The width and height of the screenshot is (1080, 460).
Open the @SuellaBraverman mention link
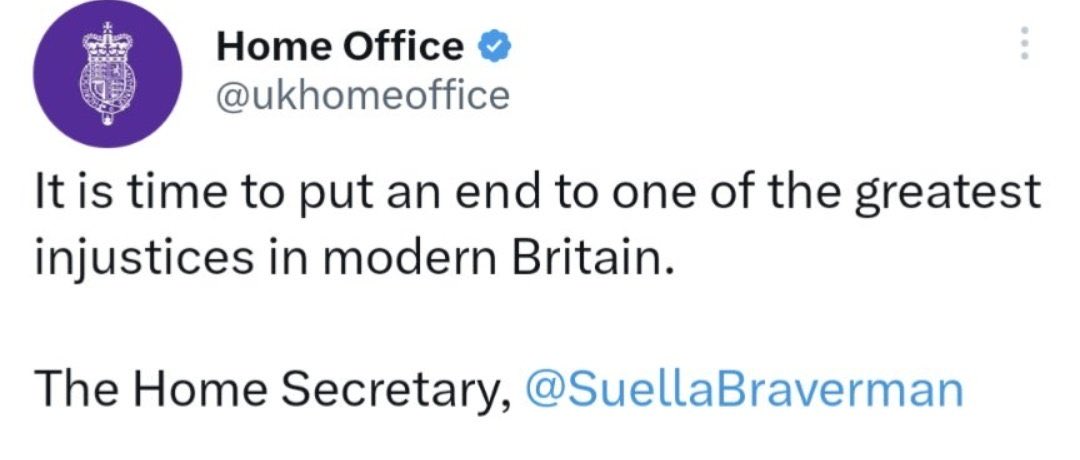click(744, 389)
